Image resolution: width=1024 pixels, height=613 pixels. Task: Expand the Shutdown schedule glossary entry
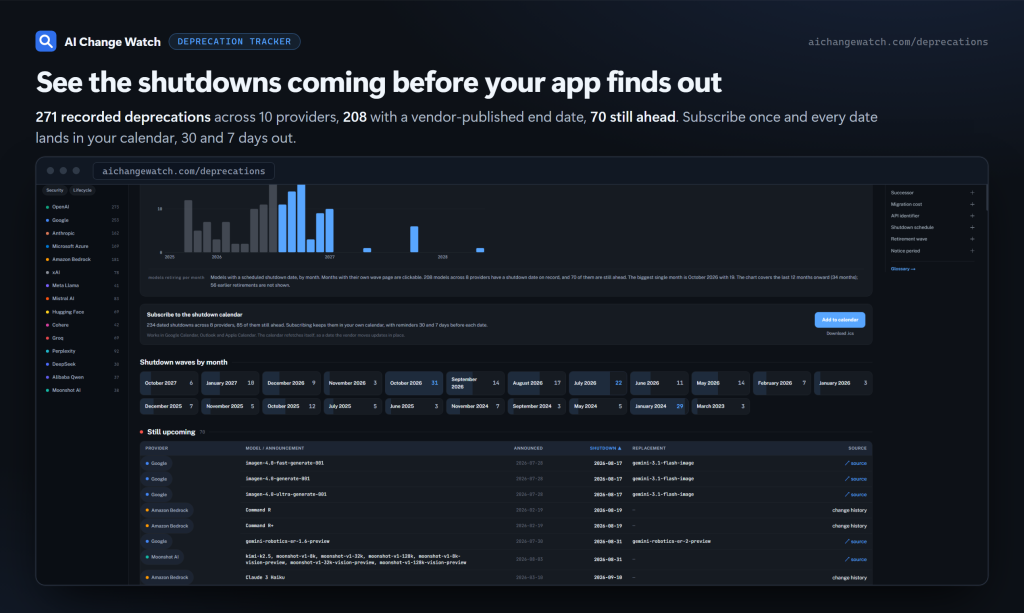tap(932, 227)
